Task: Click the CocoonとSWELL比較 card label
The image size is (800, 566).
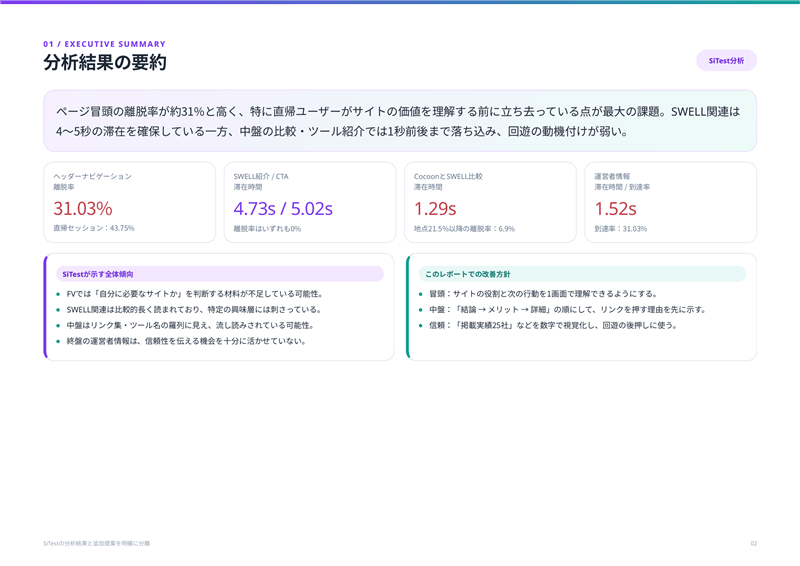Action: pos(448,176)
